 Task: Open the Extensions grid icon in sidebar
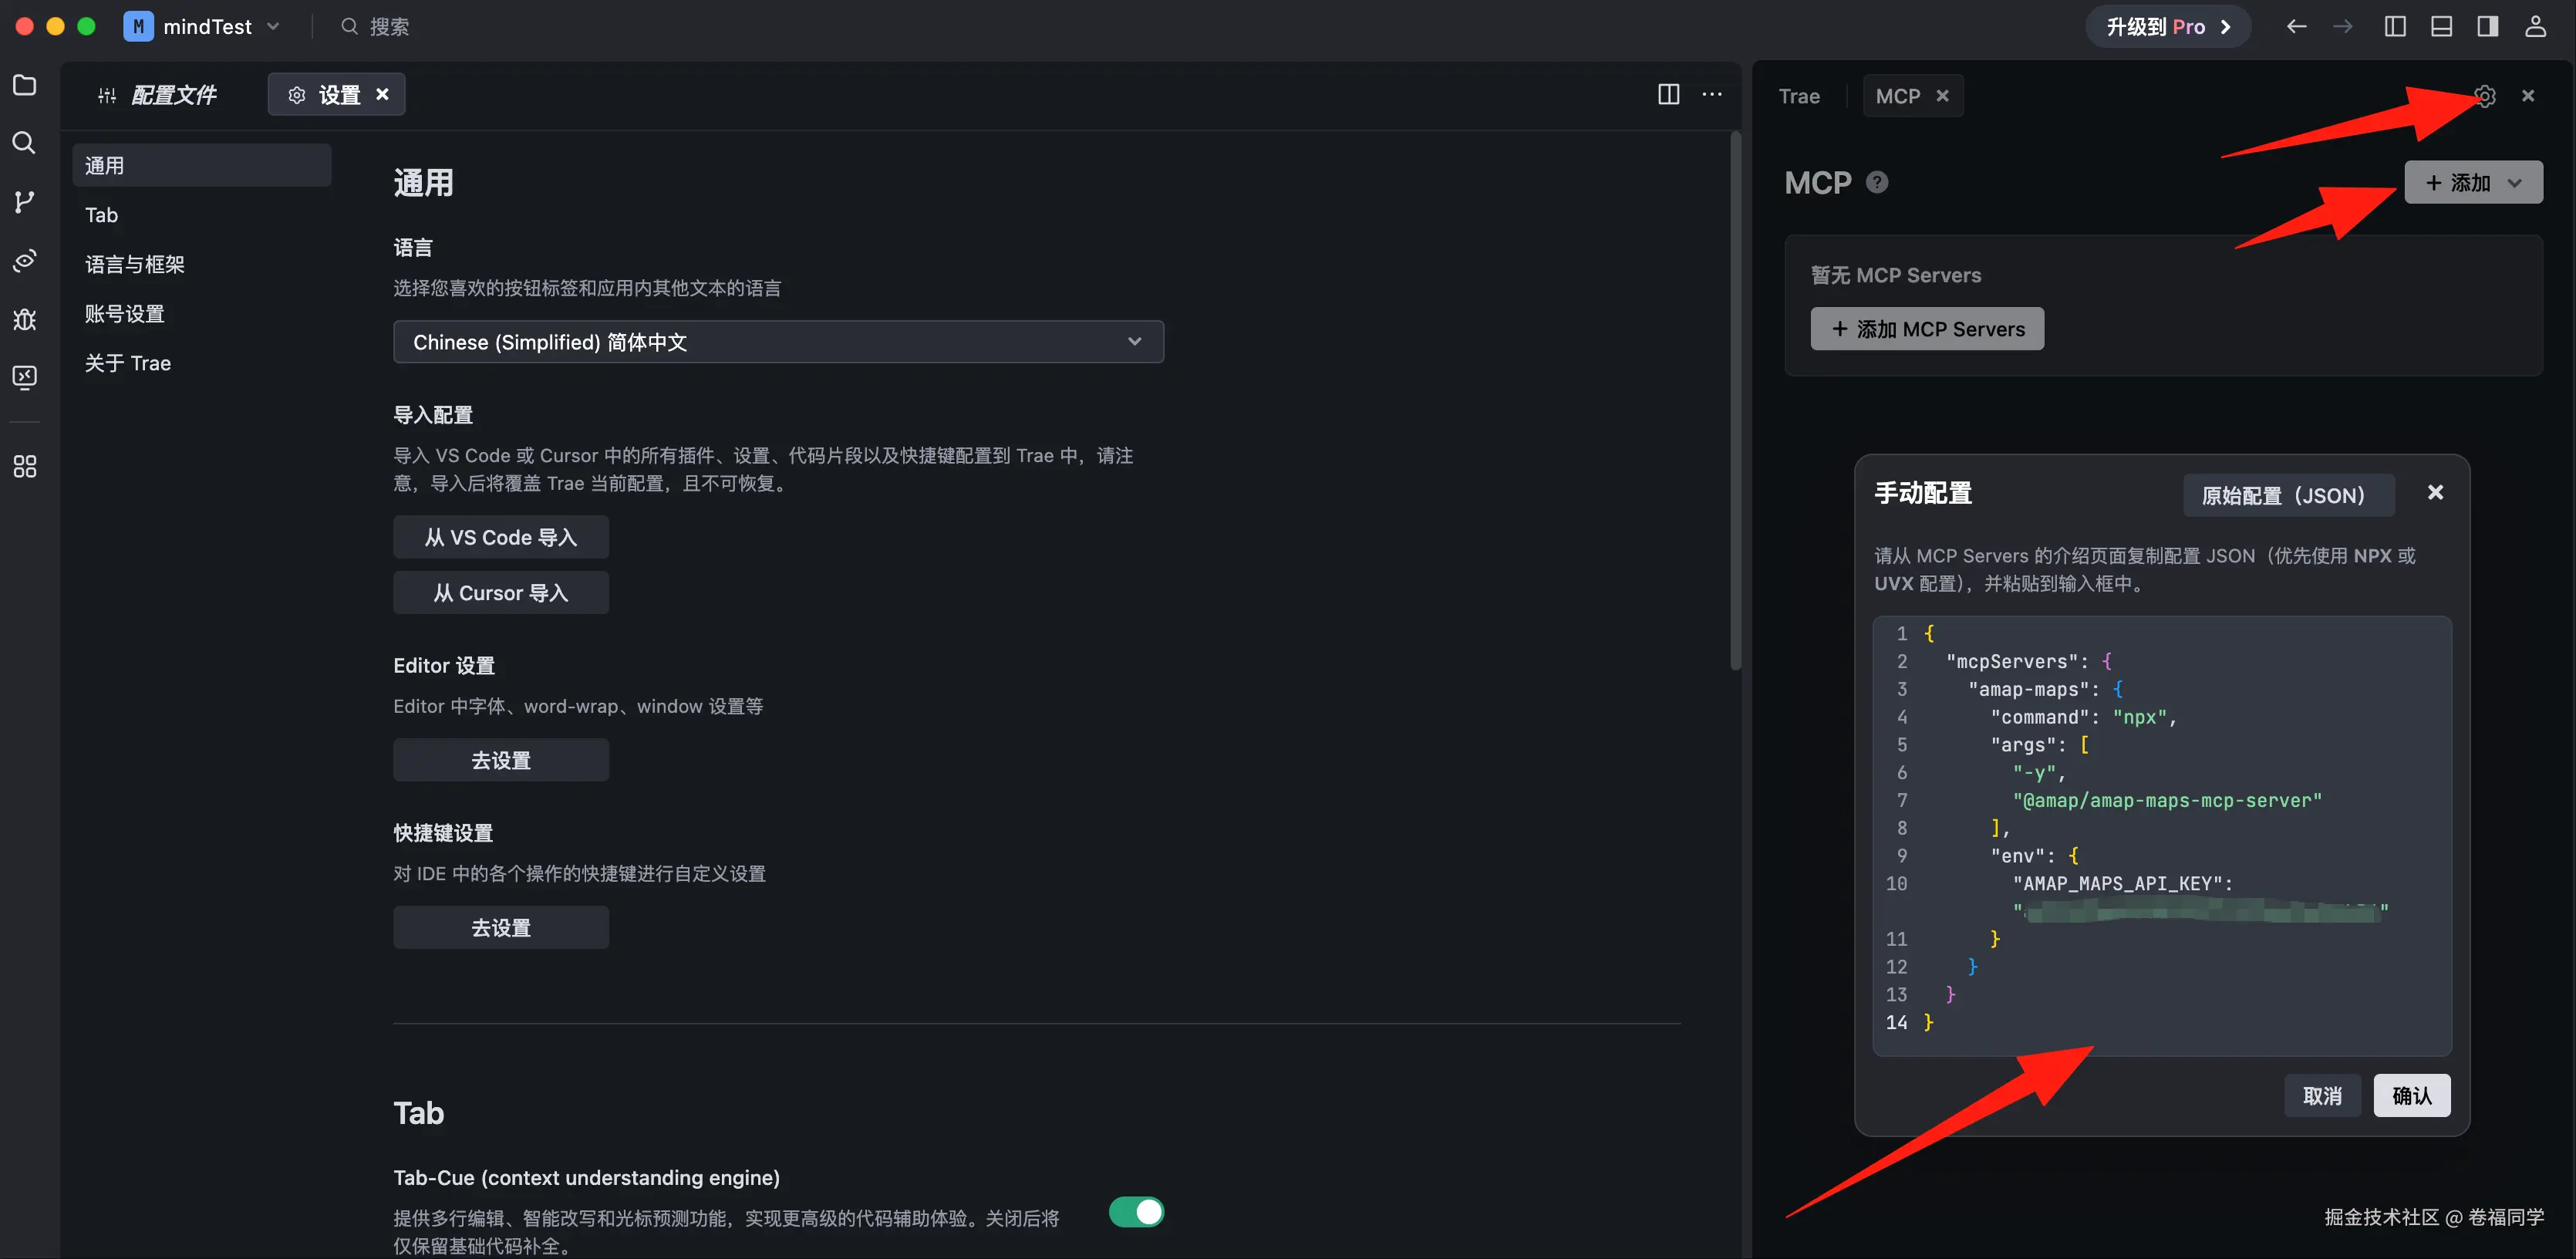(24, 466)
